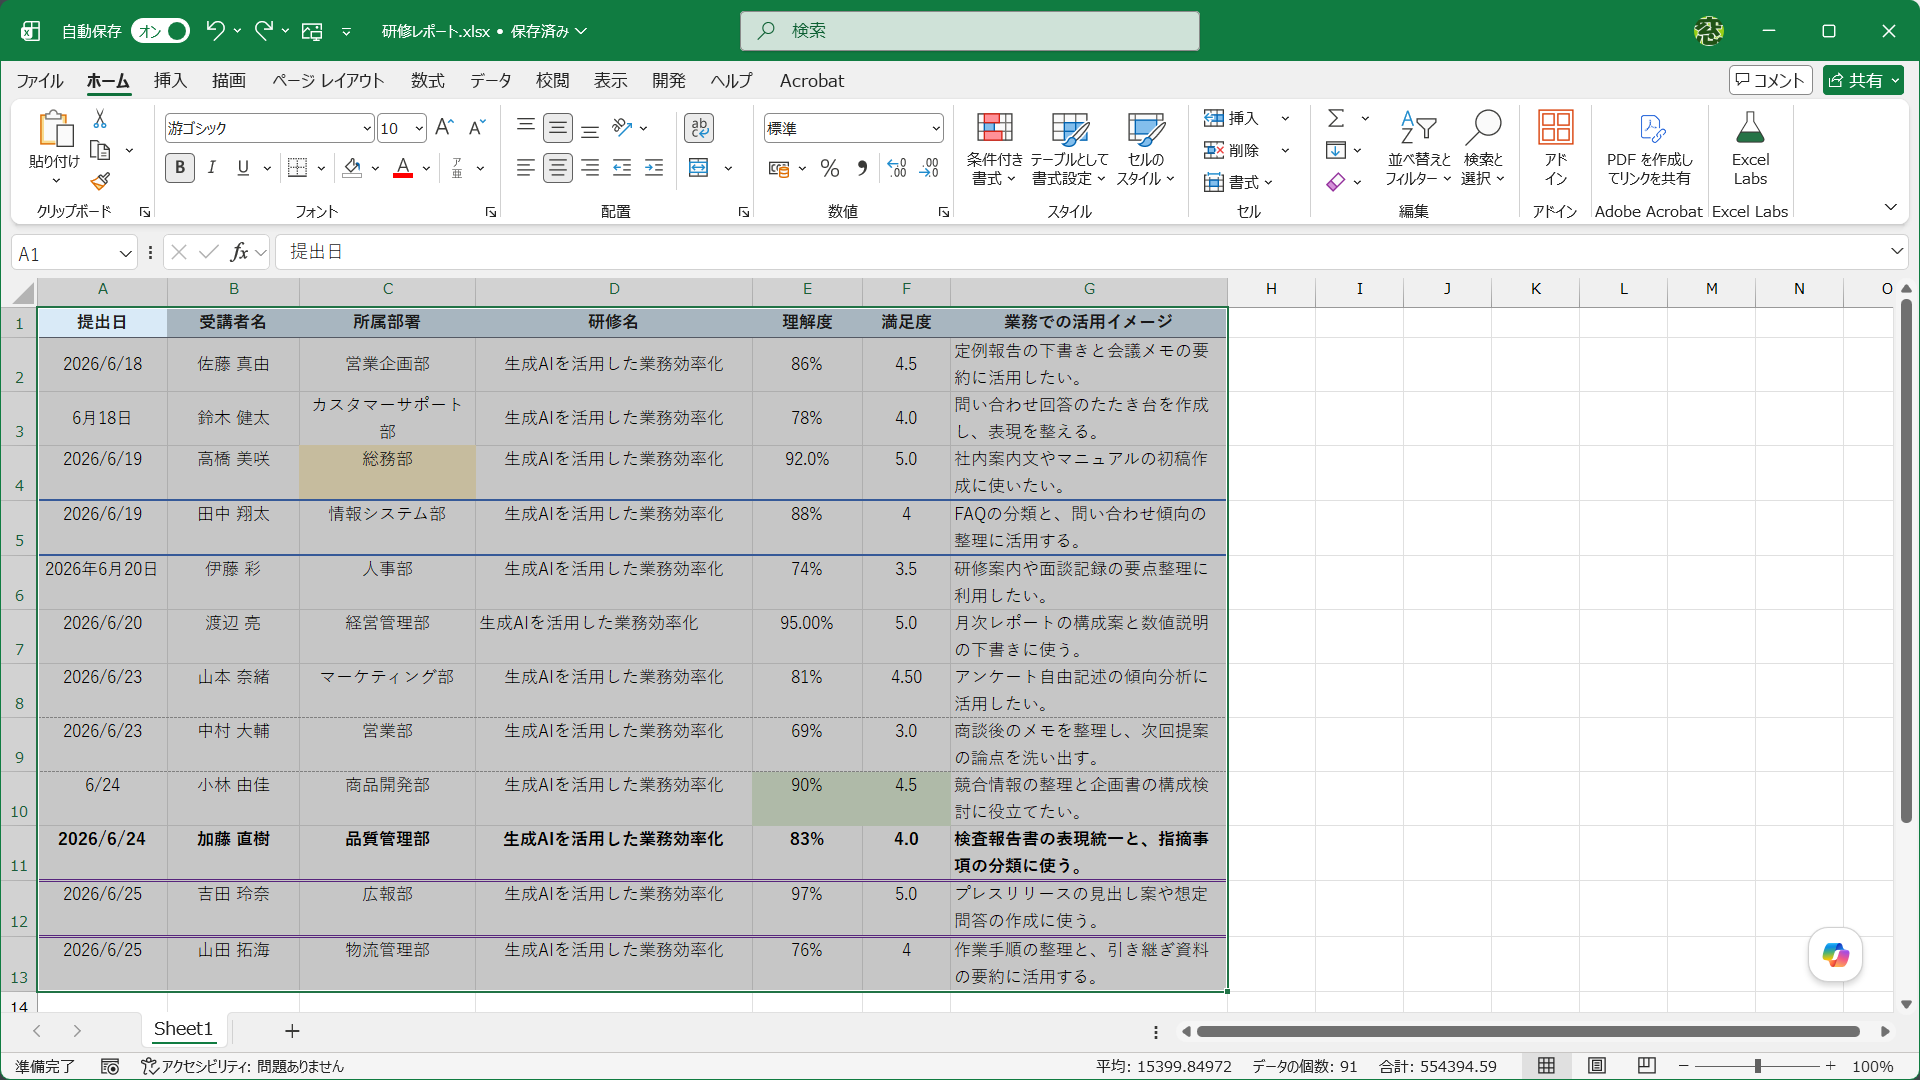Click the コメント comments button
The height and width of the screenshot is (1080, 1920).
1771,80
